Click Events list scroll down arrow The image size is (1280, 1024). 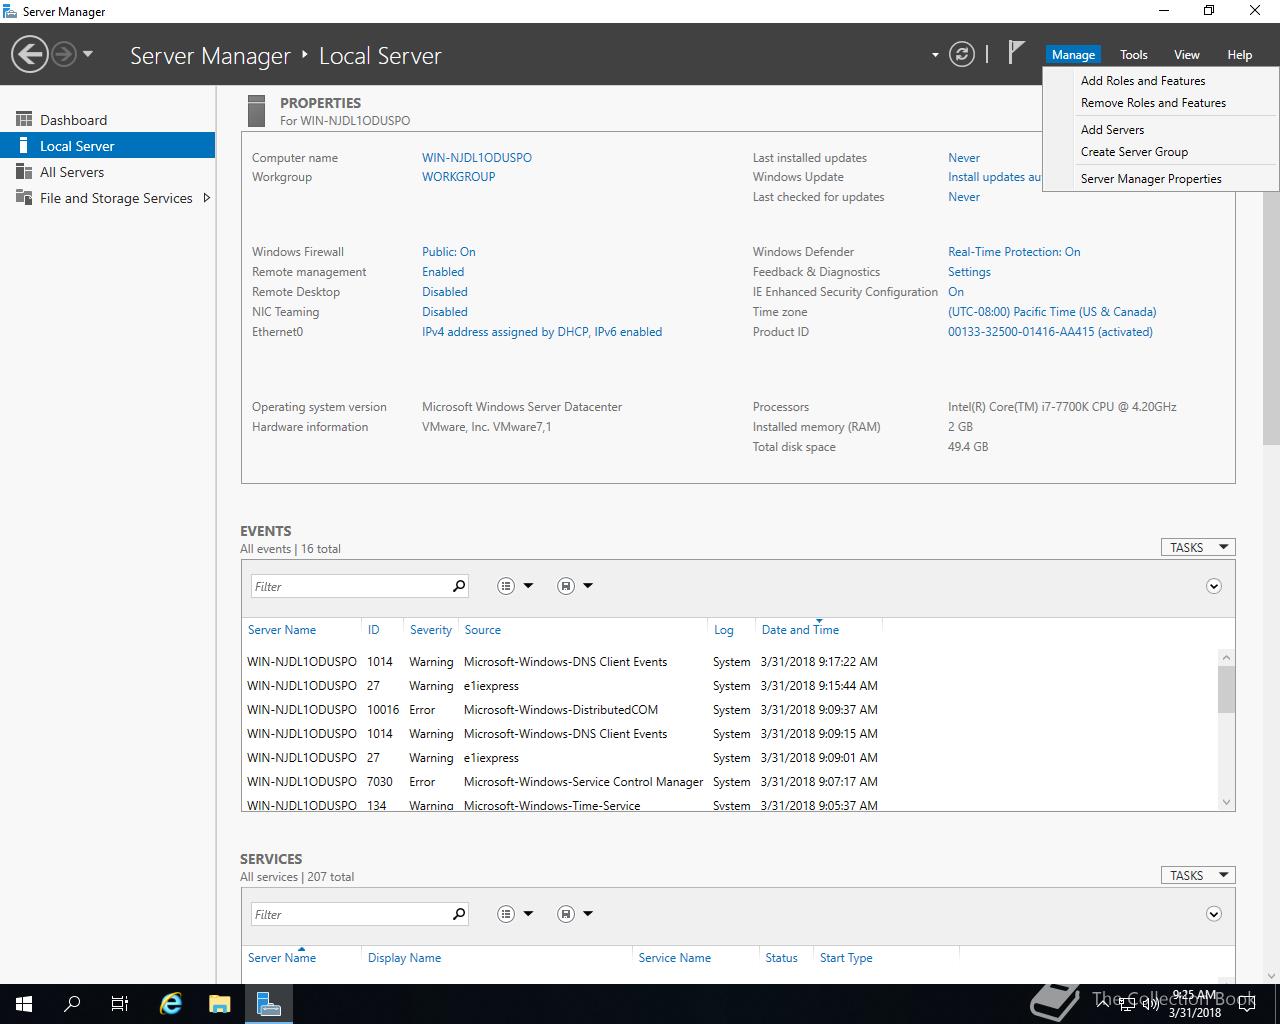[x=1226, y=802]
